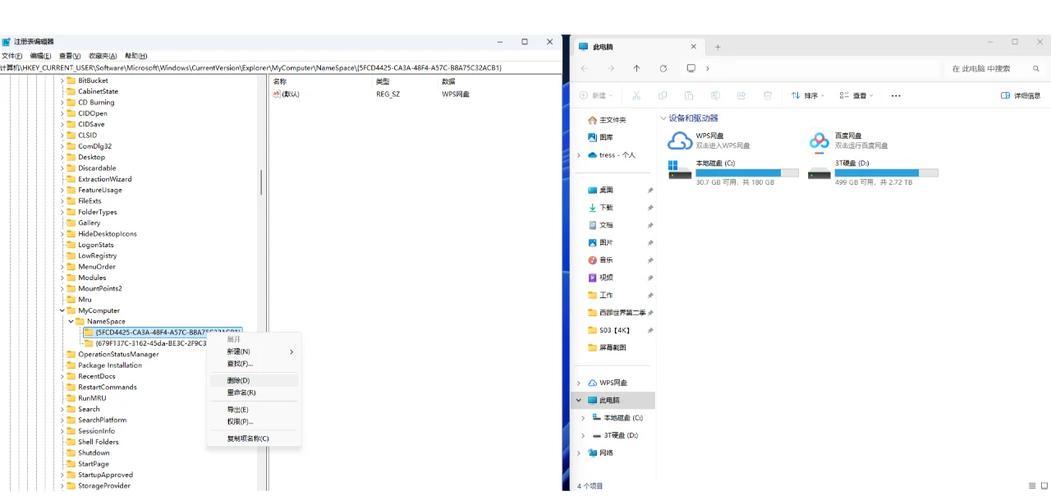This screenshot has width=1051, height=500.
Task: Open the 帮助(H) menu
Action: click(136, 56)
